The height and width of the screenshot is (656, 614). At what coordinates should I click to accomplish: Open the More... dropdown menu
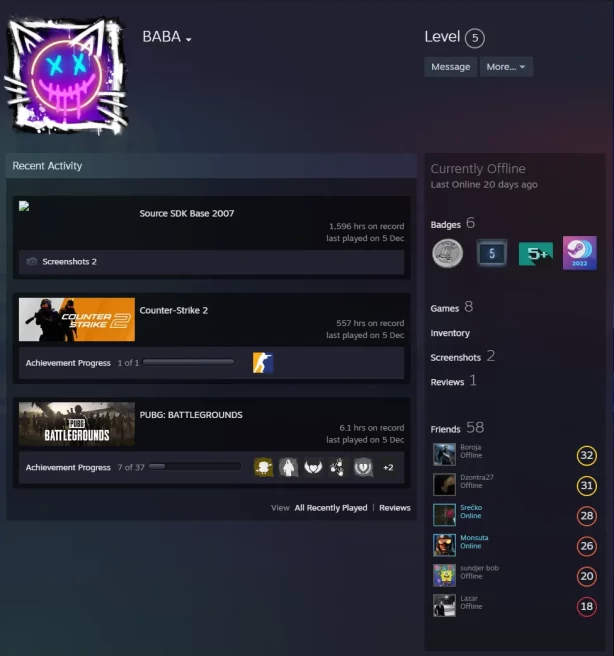pyautogui.click(x=506, y=67)
